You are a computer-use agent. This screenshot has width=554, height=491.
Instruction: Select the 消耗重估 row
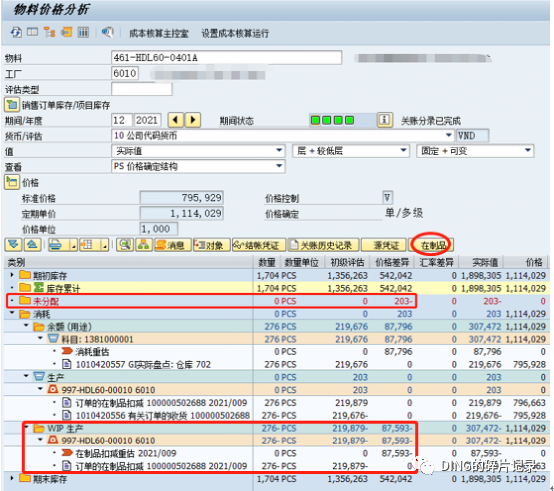click(x=277, y=351)
